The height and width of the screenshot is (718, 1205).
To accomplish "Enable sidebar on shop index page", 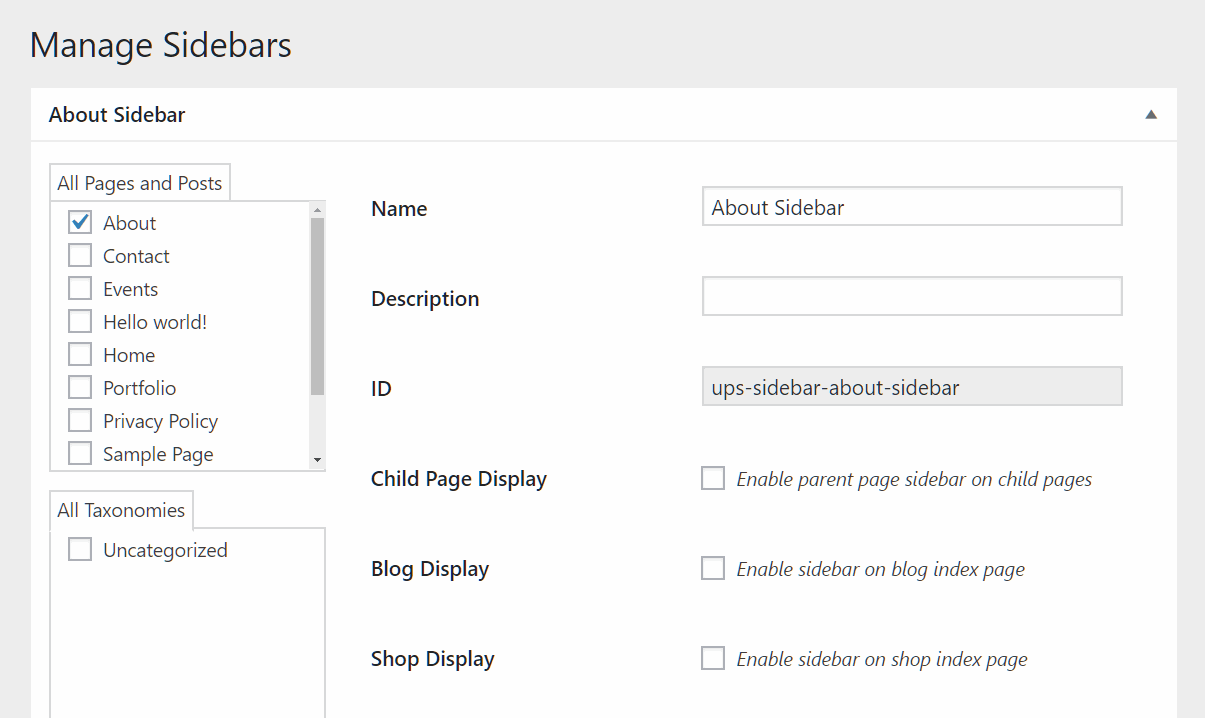I will click(x=713, y=658).
